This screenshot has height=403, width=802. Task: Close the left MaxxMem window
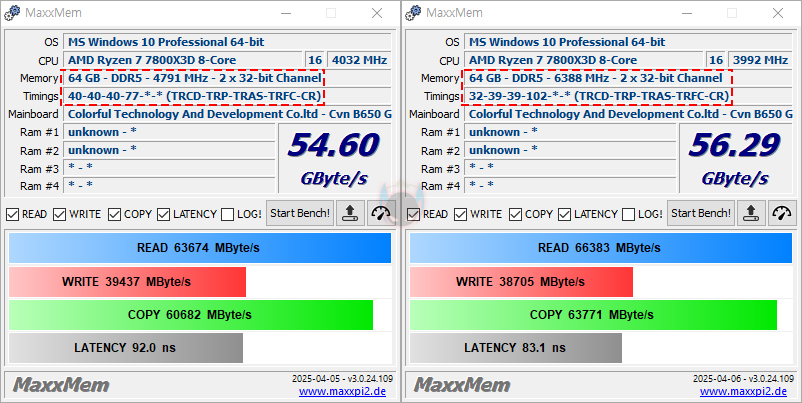tap(377, 13)
